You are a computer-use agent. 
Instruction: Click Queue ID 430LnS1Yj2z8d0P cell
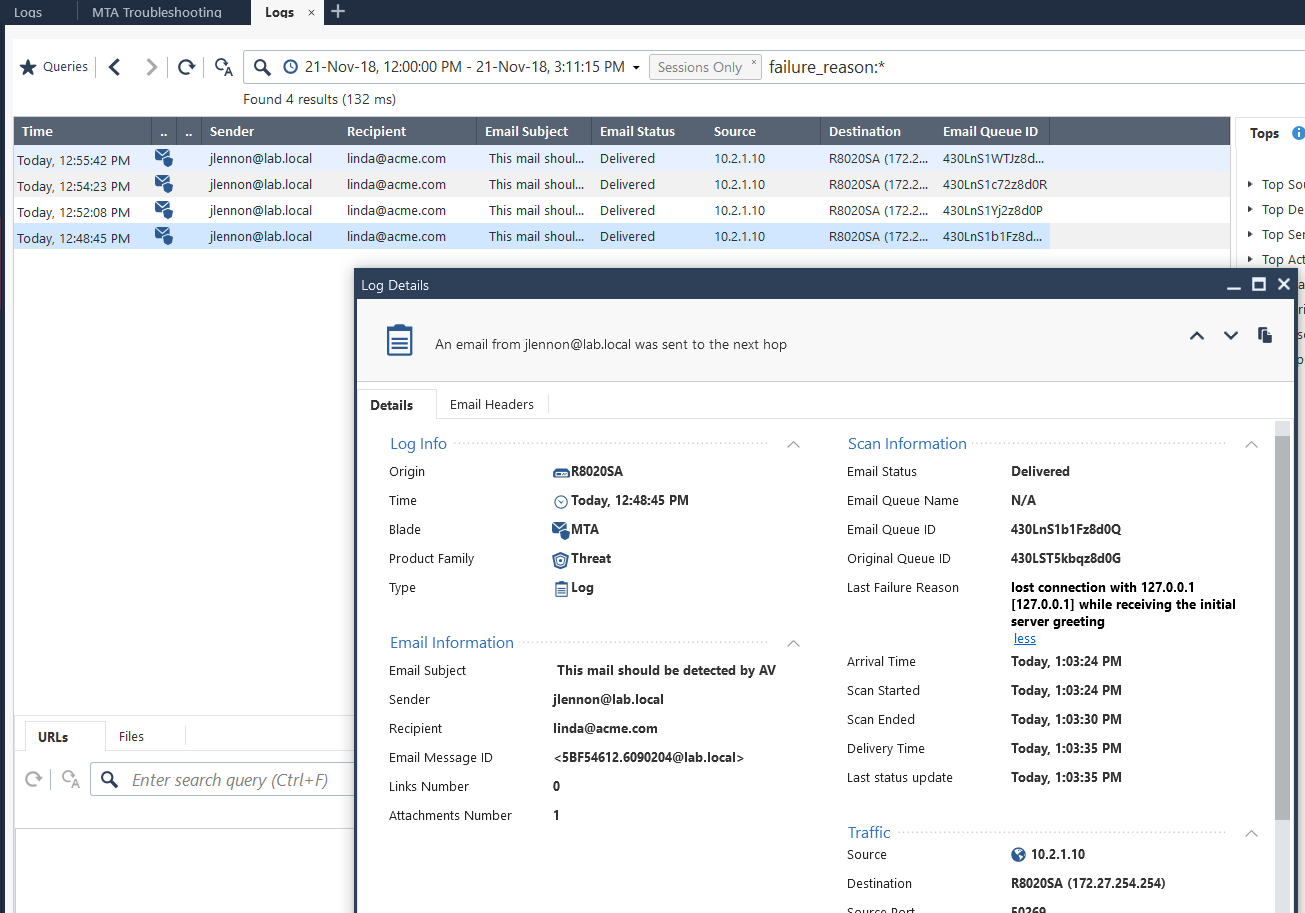point(992,210)
